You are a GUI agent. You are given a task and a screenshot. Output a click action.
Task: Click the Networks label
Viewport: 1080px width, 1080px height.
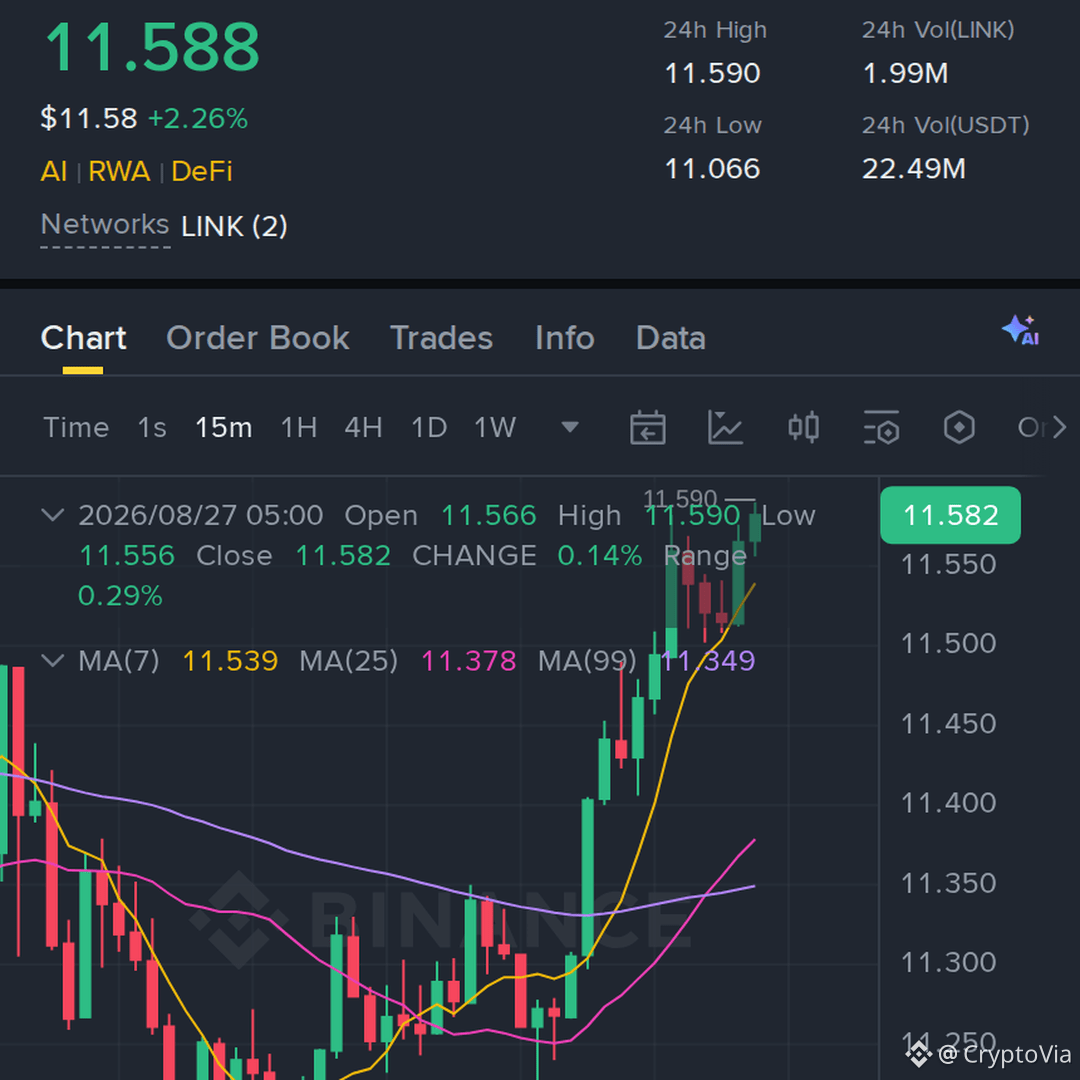[105, 224]
